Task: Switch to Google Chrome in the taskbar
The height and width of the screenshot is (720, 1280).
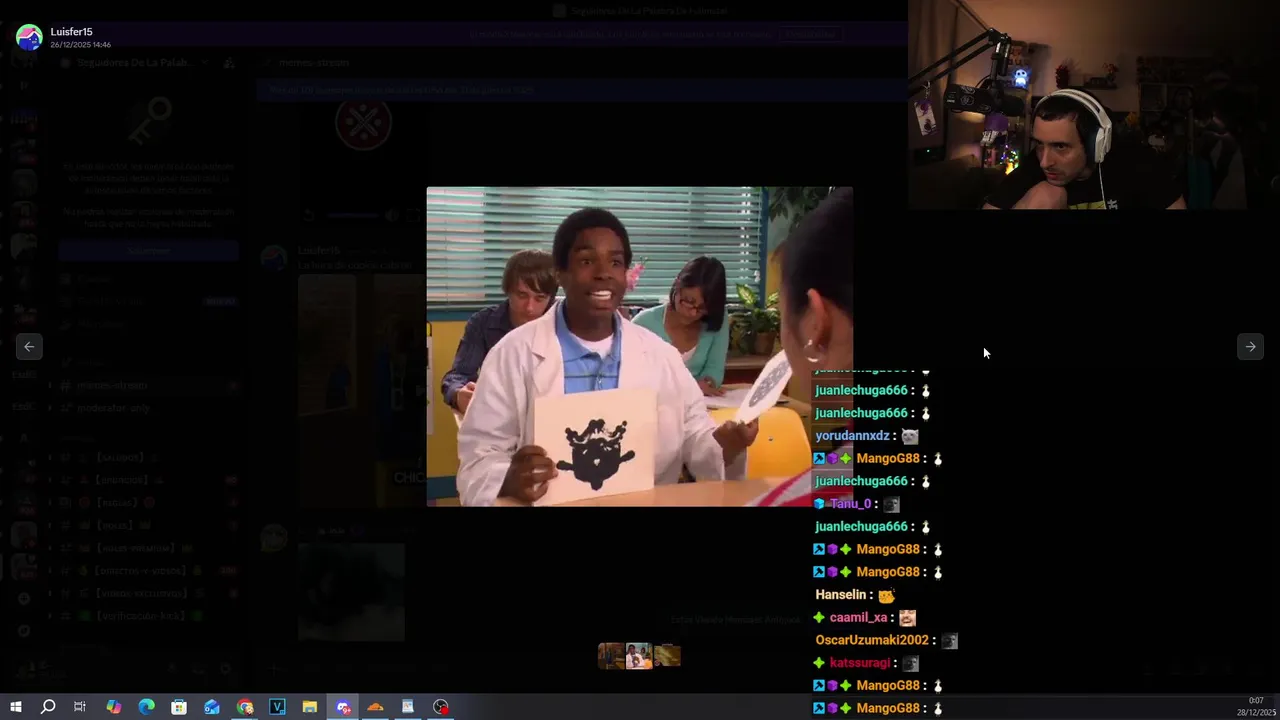Action: click(x=245, y=707)
